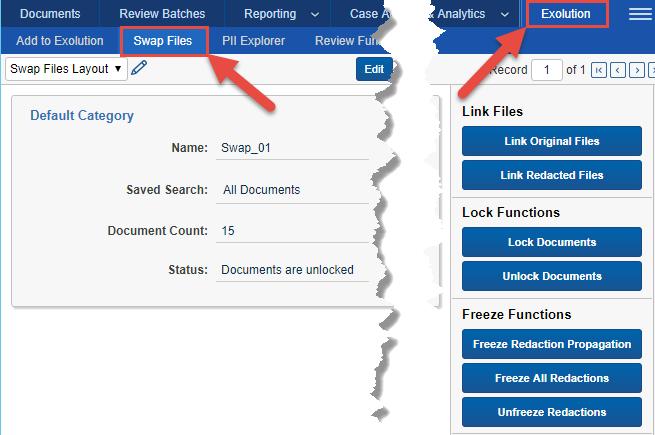Click the Swap_01 name value
The width and height of the screenshot is (655, 435).
tap(246, 148)
